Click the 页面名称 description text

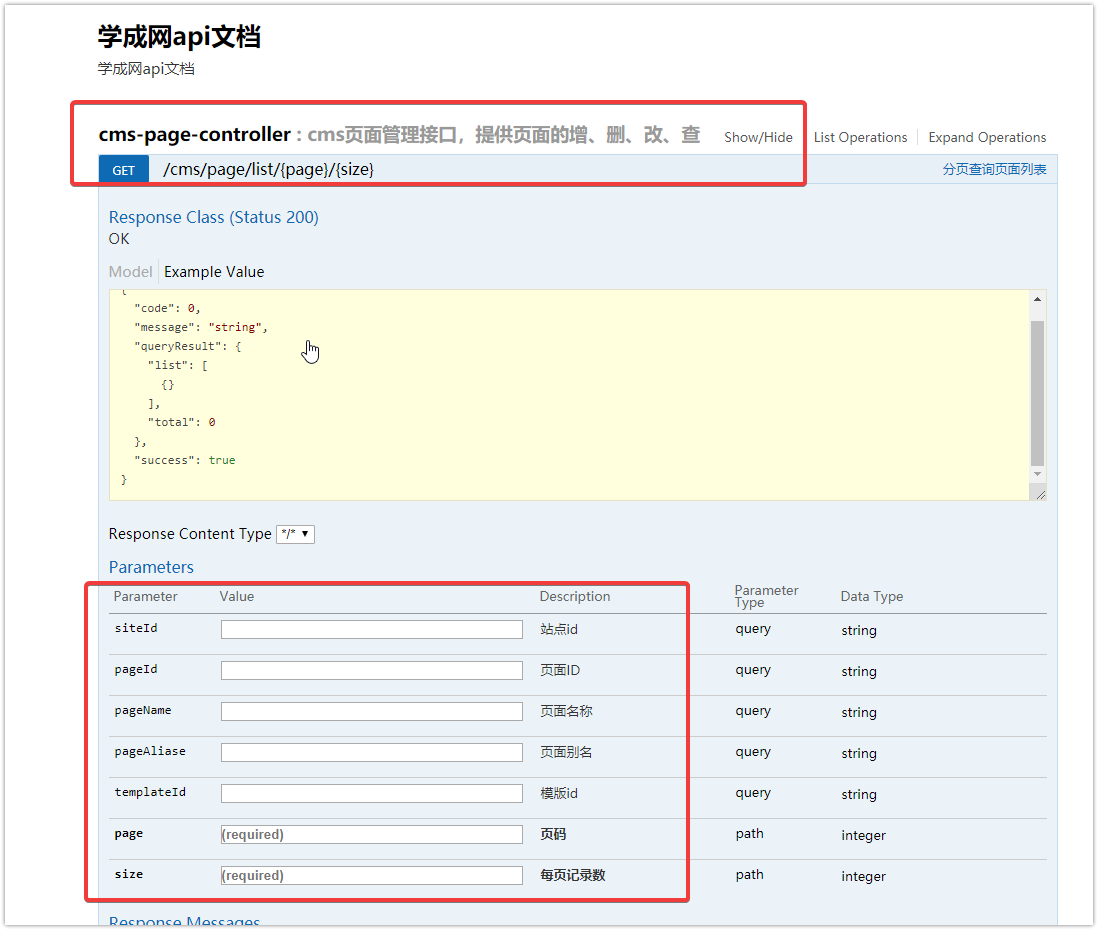(567, 712)
